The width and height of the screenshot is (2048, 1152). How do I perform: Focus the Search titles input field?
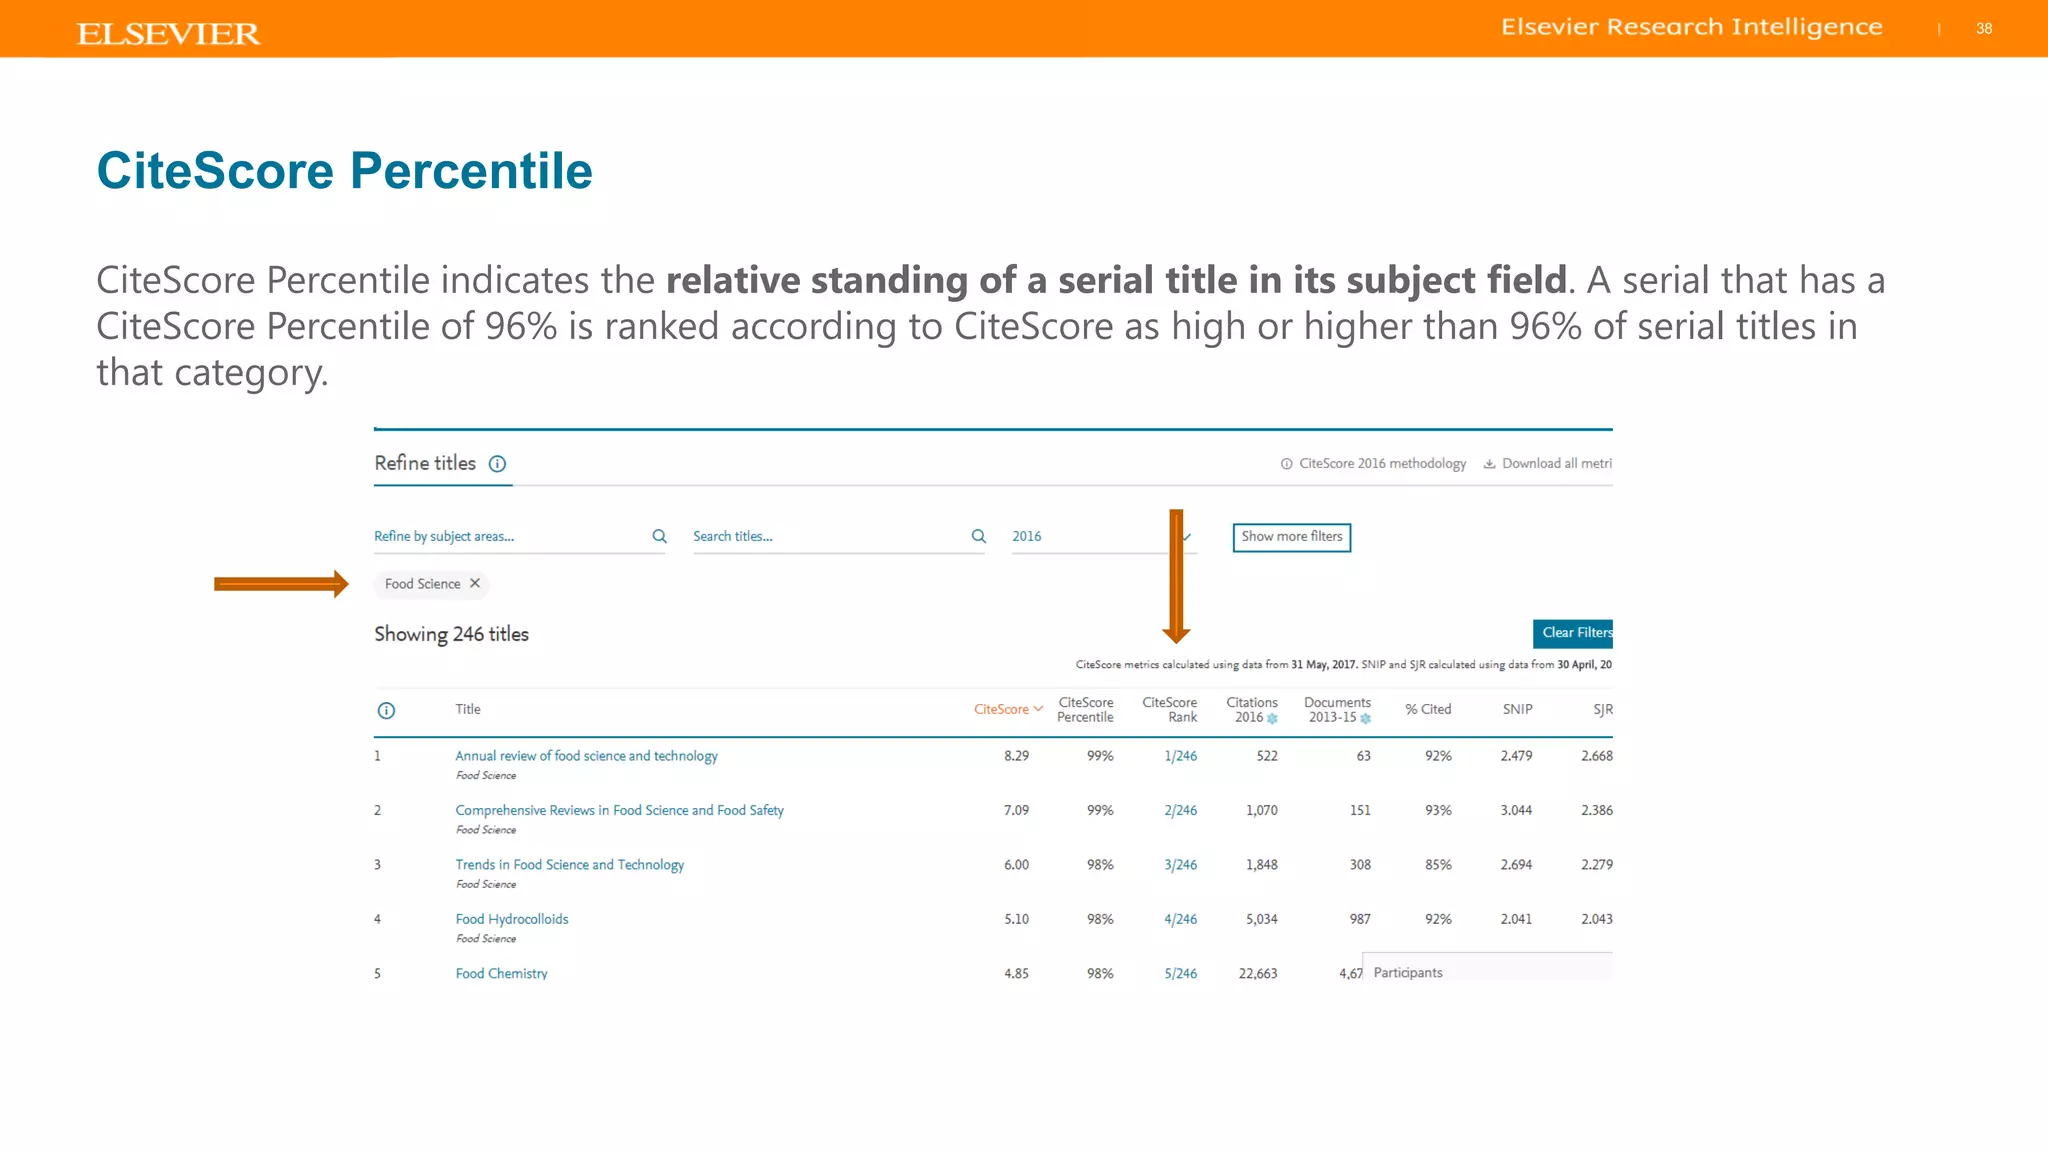coord(838,537)
